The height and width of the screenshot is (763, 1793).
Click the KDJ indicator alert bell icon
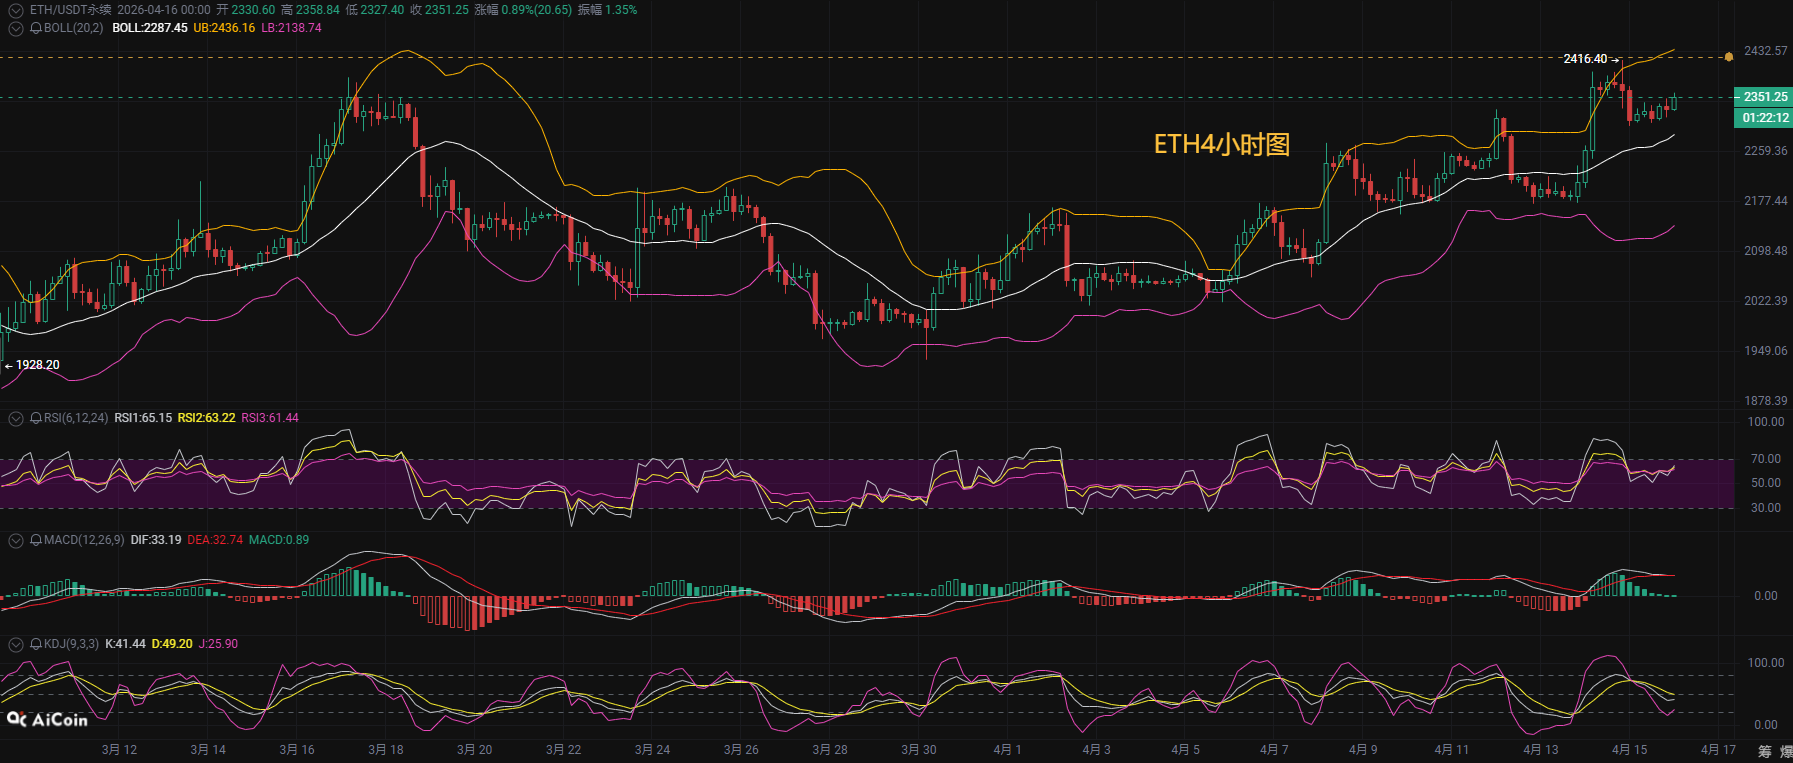coord(36,644)
